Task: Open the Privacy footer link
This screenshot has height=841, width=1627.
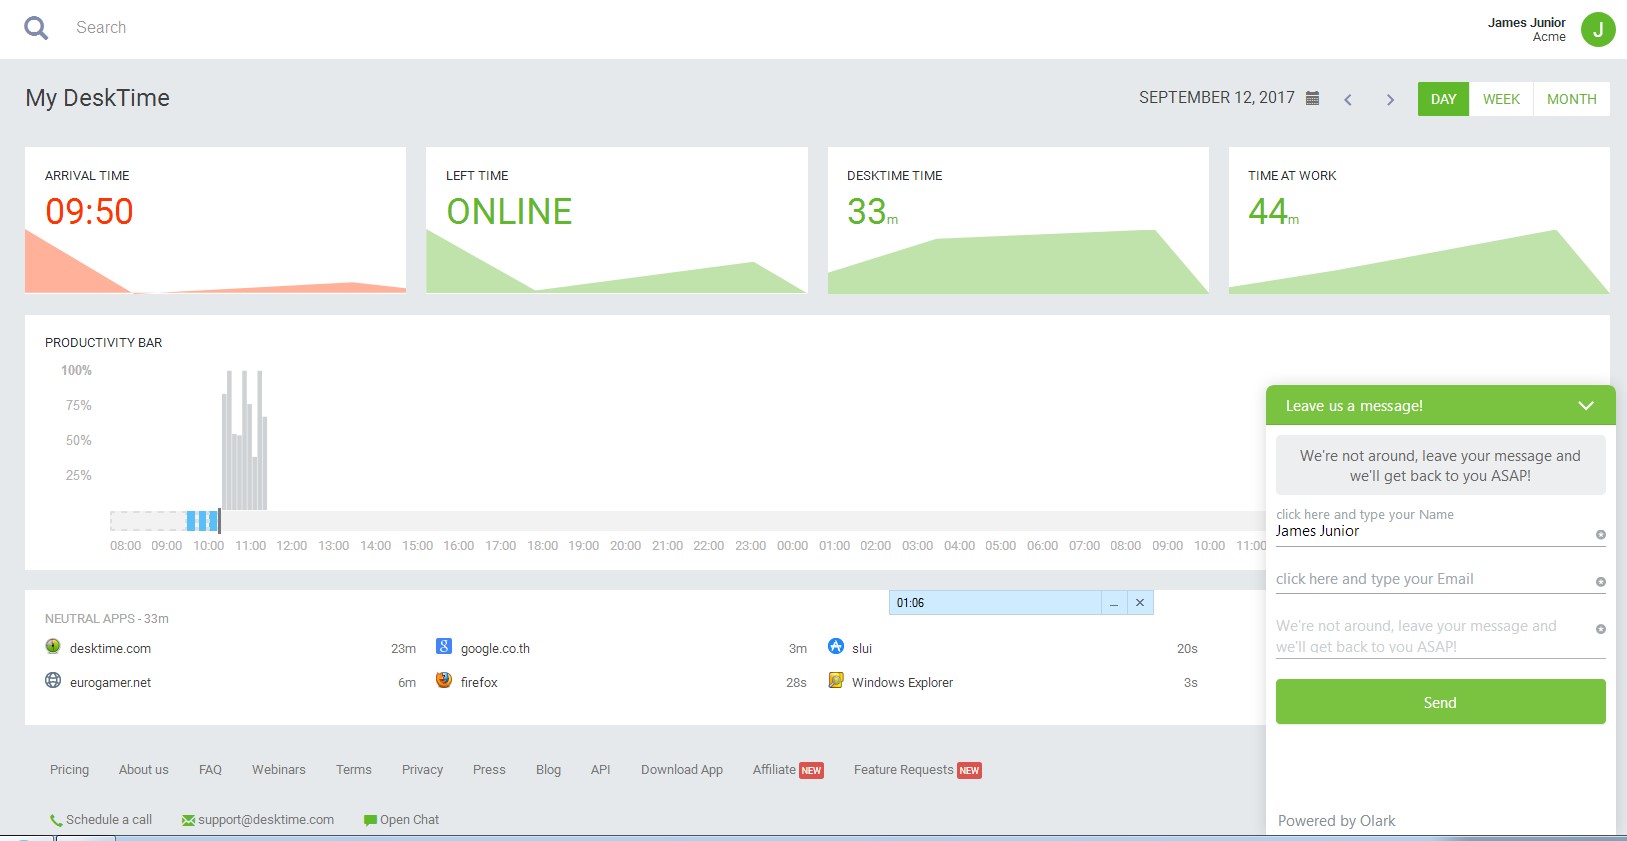Action: pyautogui.click(x=422, y=770)
